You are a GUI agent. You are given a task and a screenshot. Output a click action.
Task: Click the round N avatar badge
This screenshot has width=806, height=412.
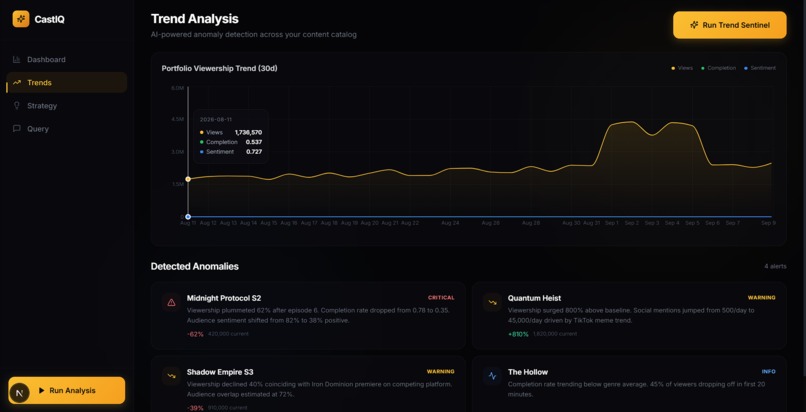point(20,394)
